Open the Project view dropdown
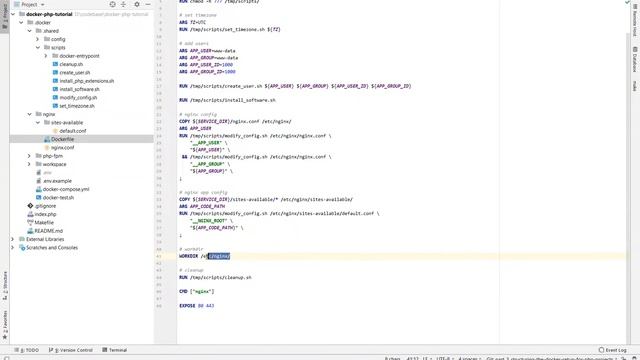The image size is (640, 360). pos(29,4)
